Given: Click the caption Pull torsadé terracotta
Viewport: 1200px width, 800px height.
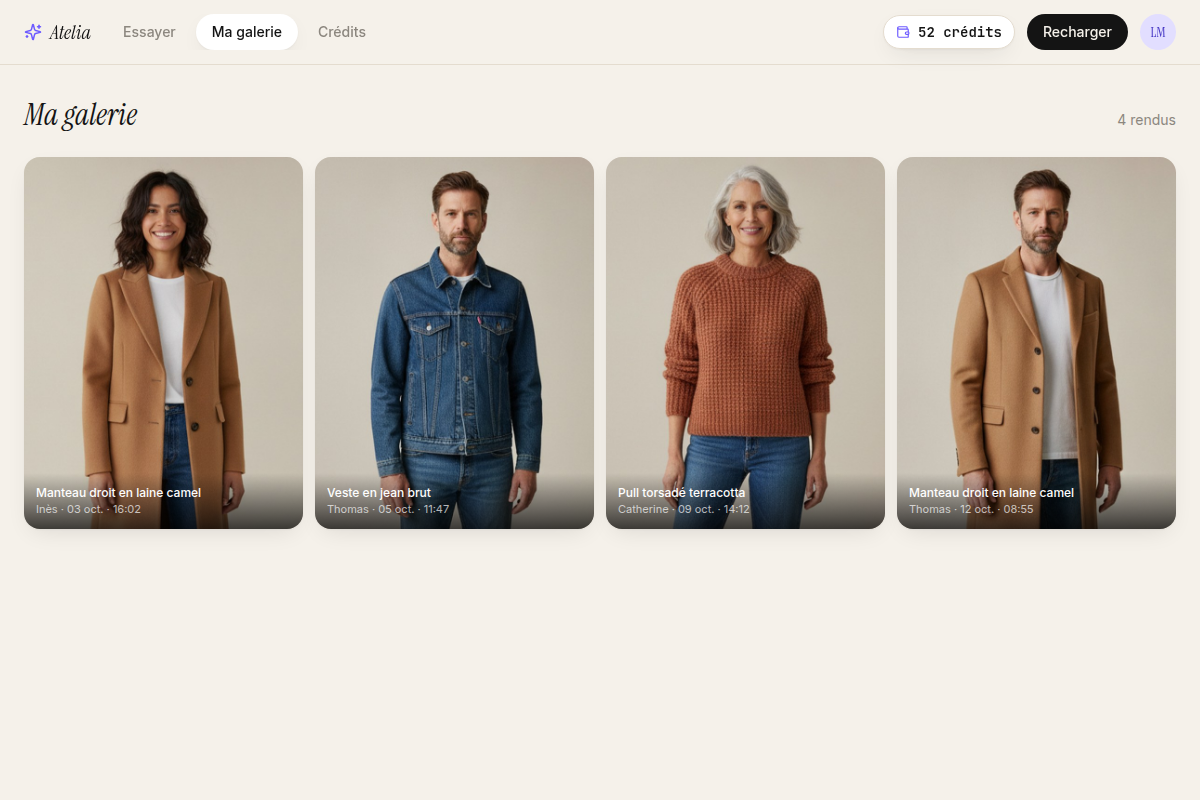Looking at the screenshot, I should click(x=681, y=493).
